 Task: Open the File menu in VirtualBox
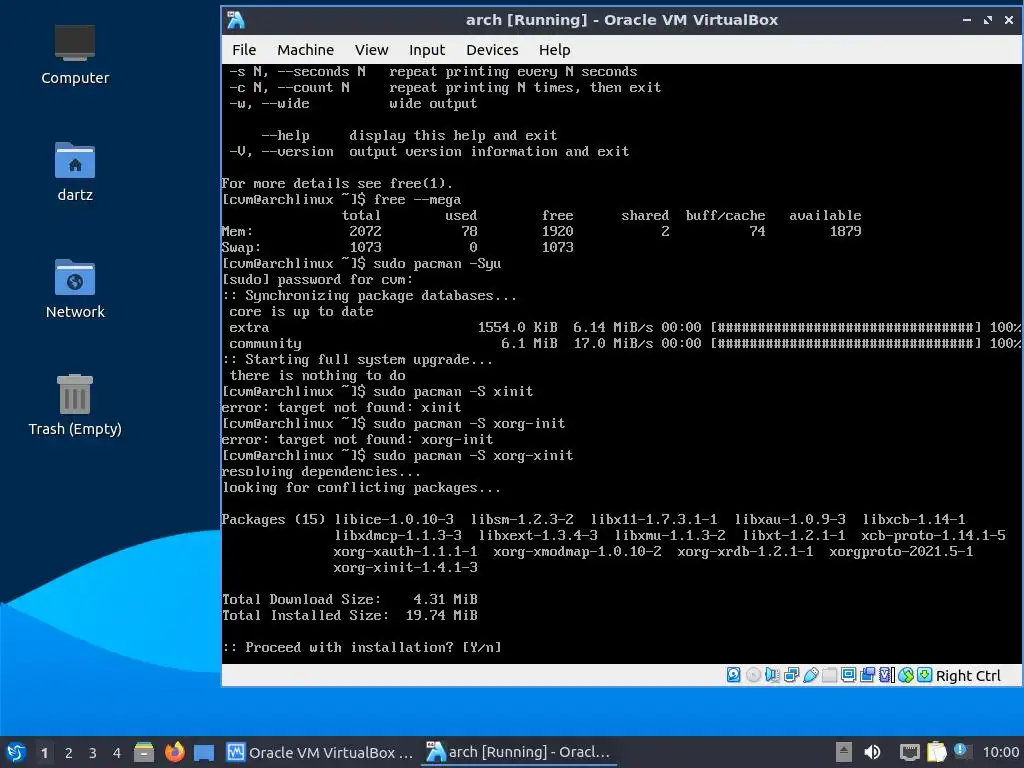(x=244, y=50)
